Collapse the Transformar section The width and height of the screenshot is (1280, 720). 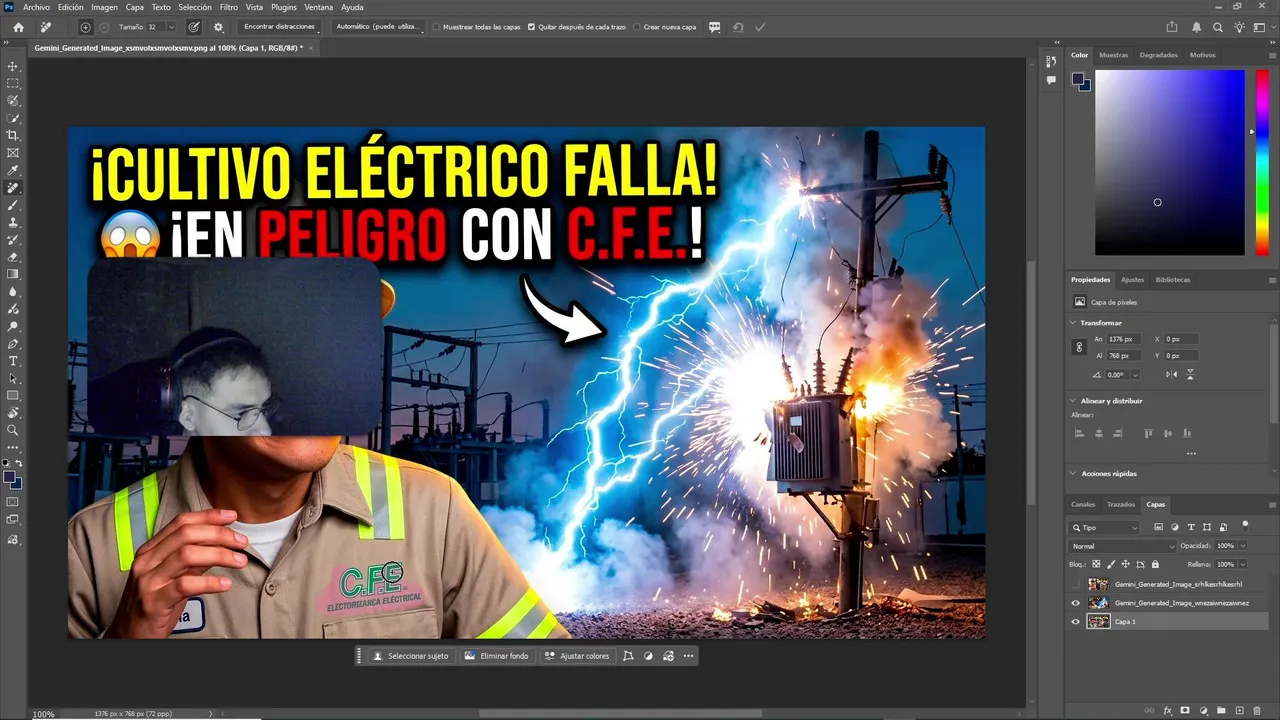1073,323
